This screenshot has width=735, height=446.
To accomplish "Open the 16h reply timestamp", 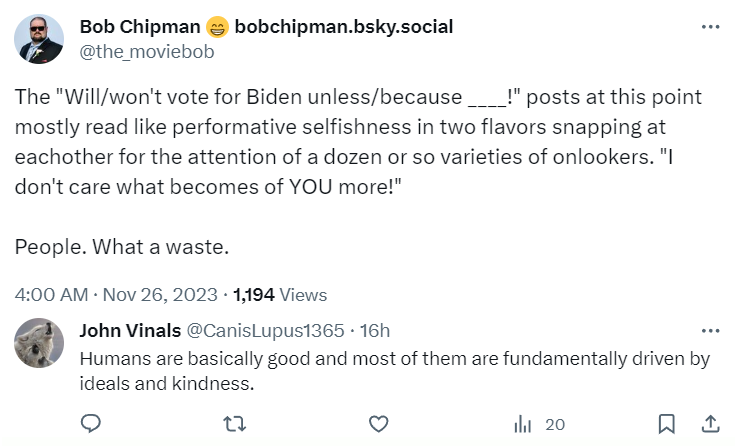I will tap(375, 331).
